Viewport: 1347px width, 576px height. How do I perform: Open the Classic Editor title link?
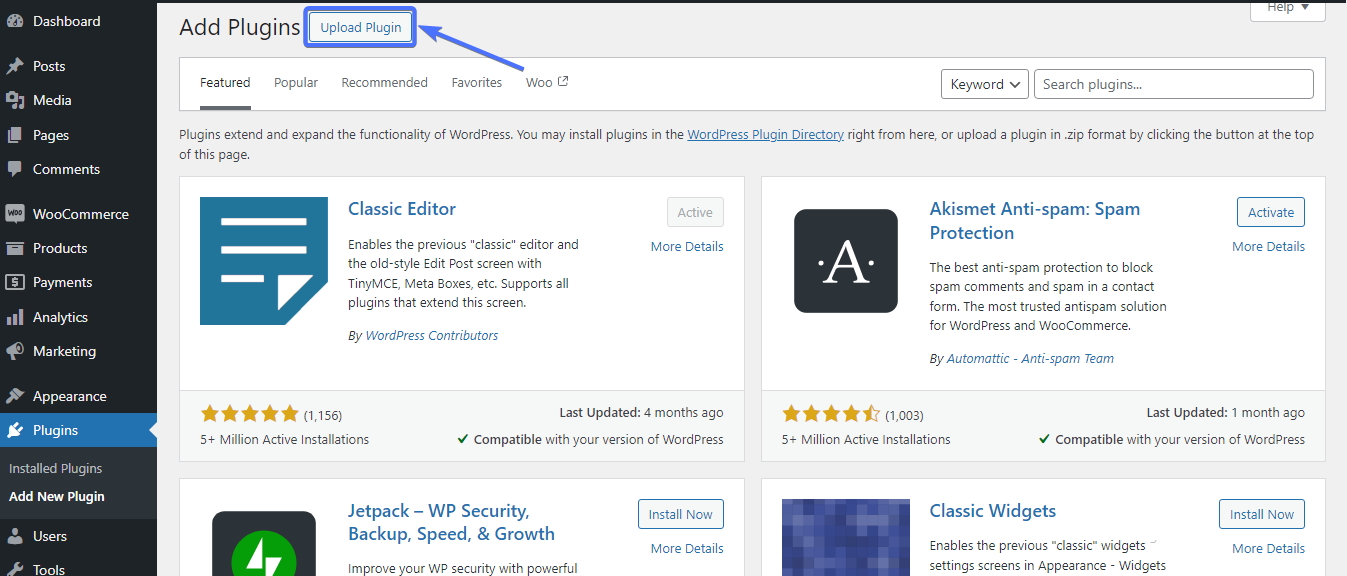tap(402, 209)
